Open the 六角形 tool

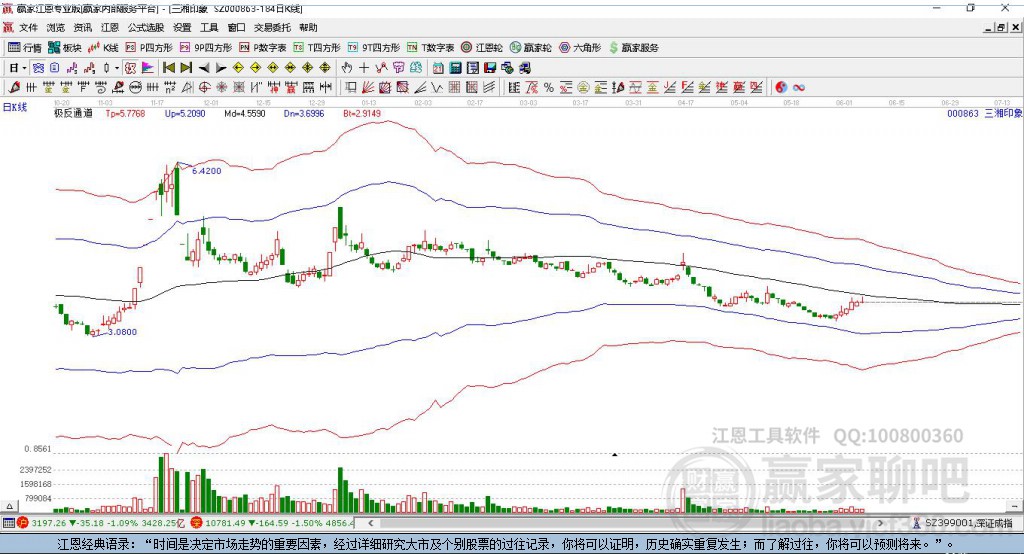[580, 48]
